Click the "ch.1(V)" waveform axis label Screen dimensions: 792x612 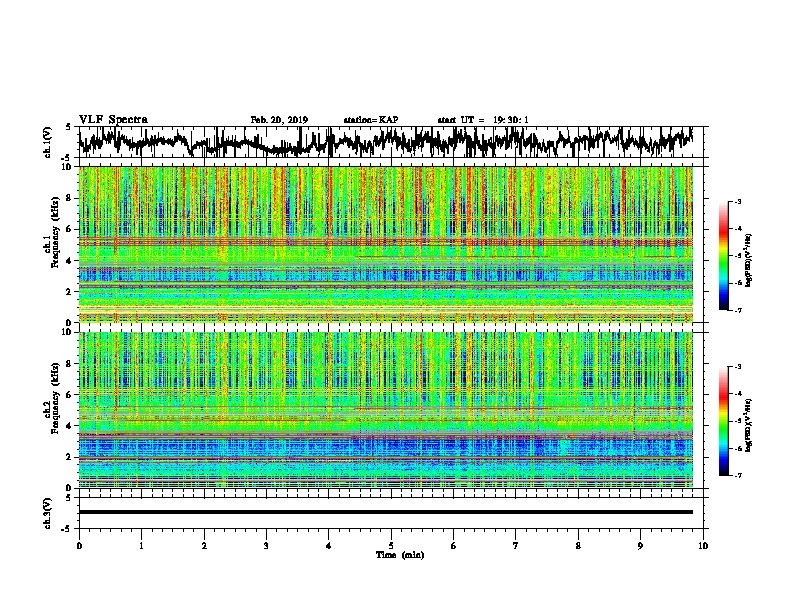tap(47, 142)
